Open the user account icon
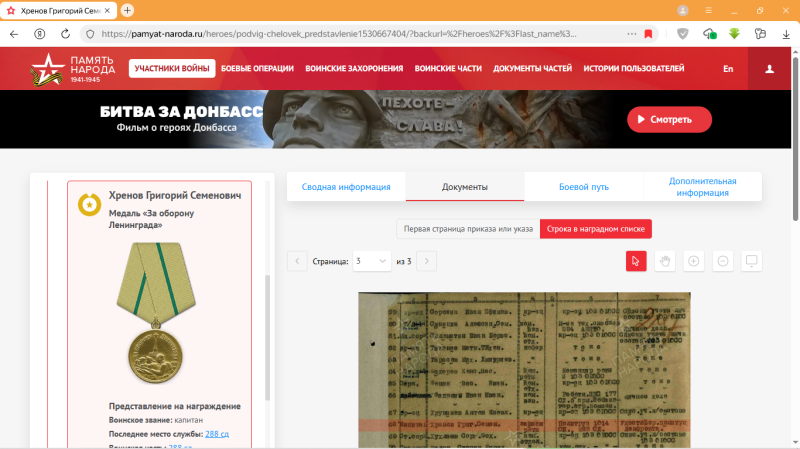 tap(769, 69)
